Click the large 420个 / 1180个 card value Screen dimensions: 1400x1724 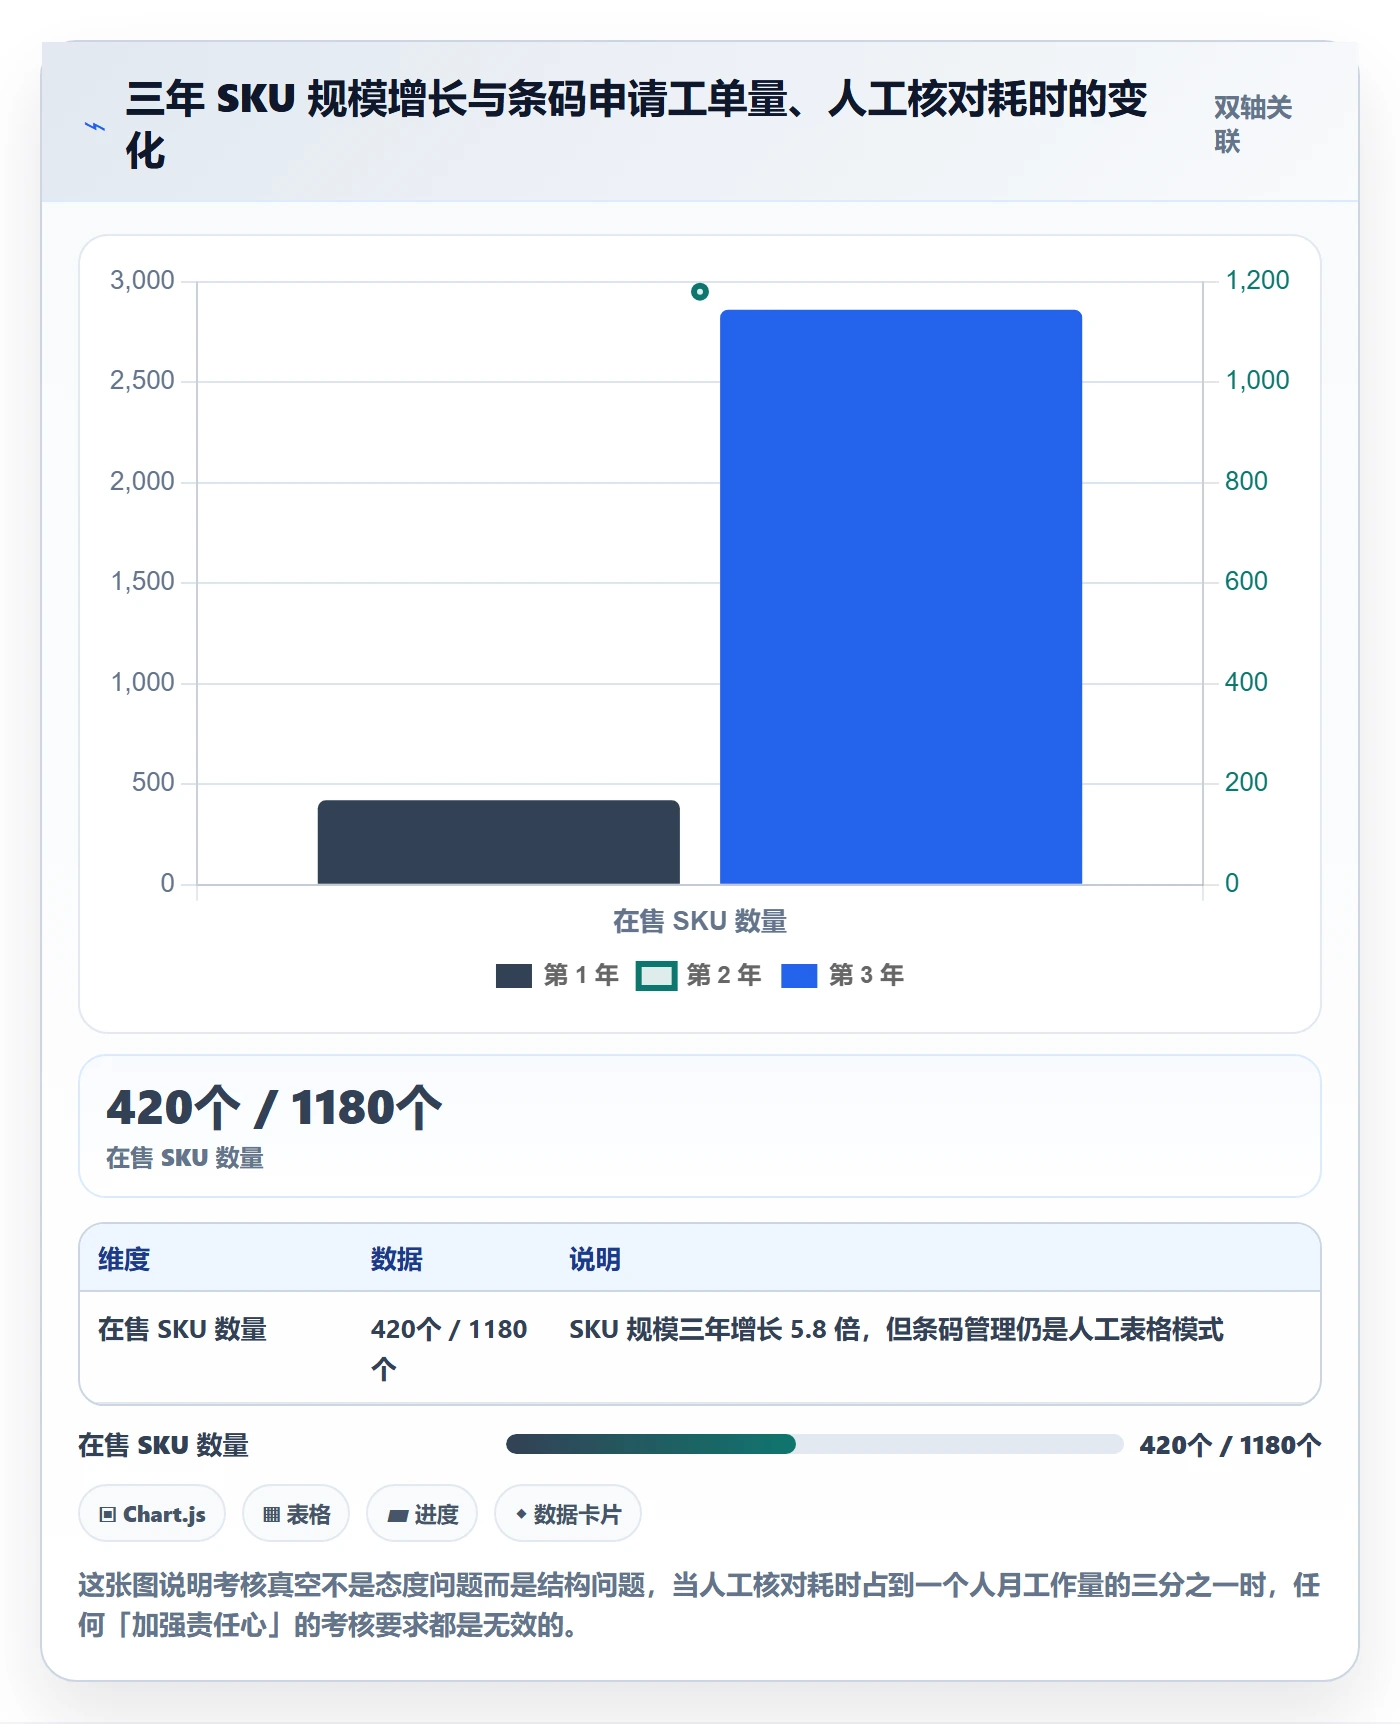pyautogui.click(x=274, y=1108)
